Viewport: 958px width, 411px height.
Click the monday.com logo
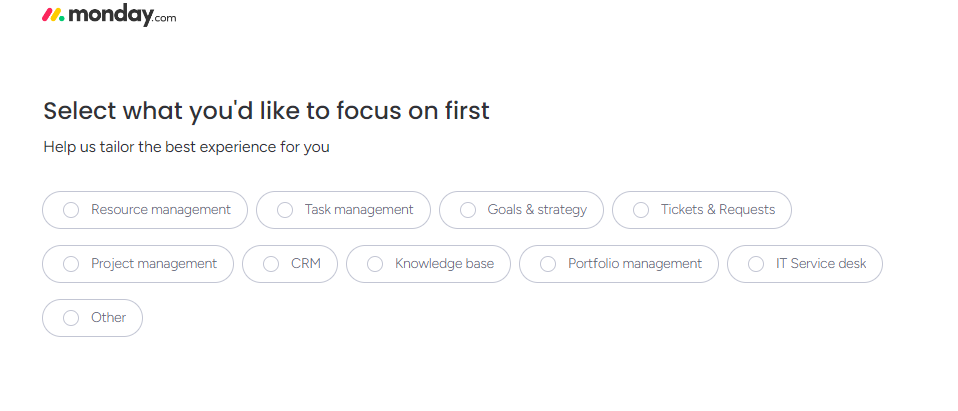pyautogui.click(x=109, y=16)
